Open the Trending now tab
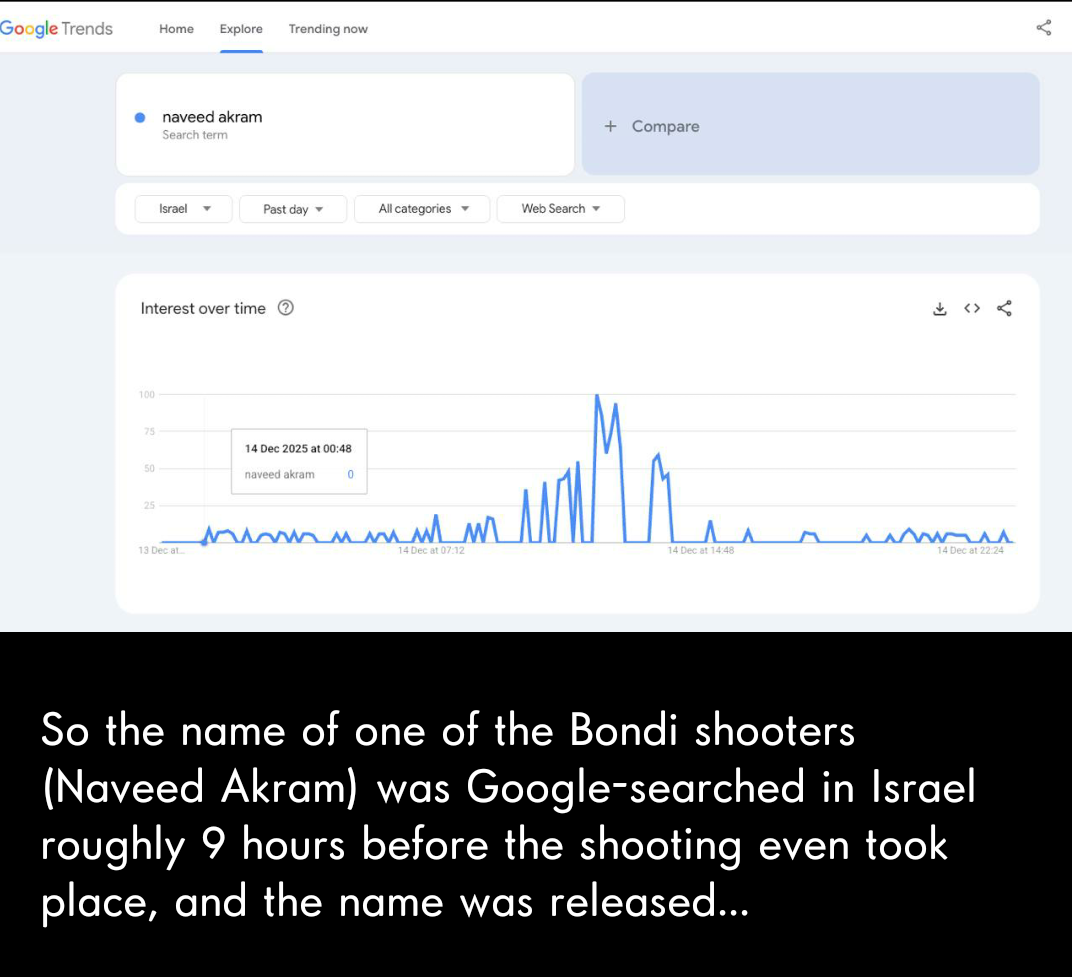 tap(328, 29)
